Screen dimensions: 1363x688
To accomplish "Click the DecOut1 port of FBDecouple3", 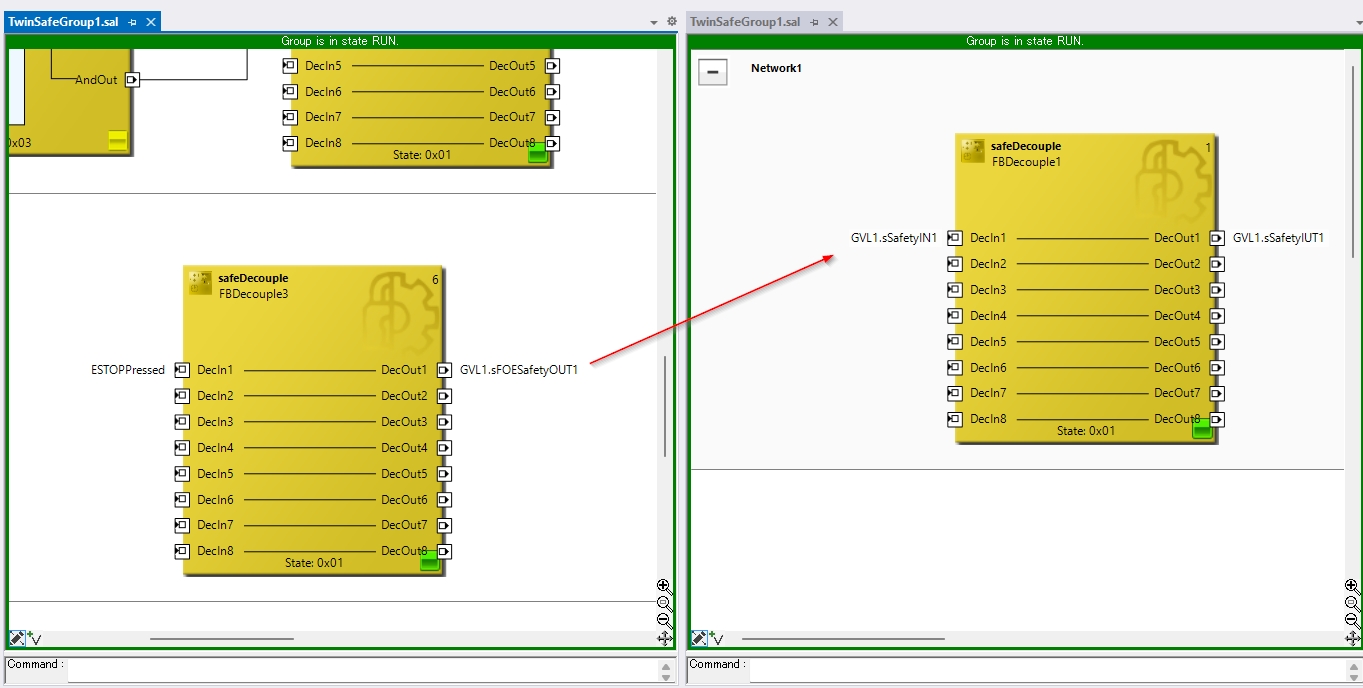I will point(444,370).
